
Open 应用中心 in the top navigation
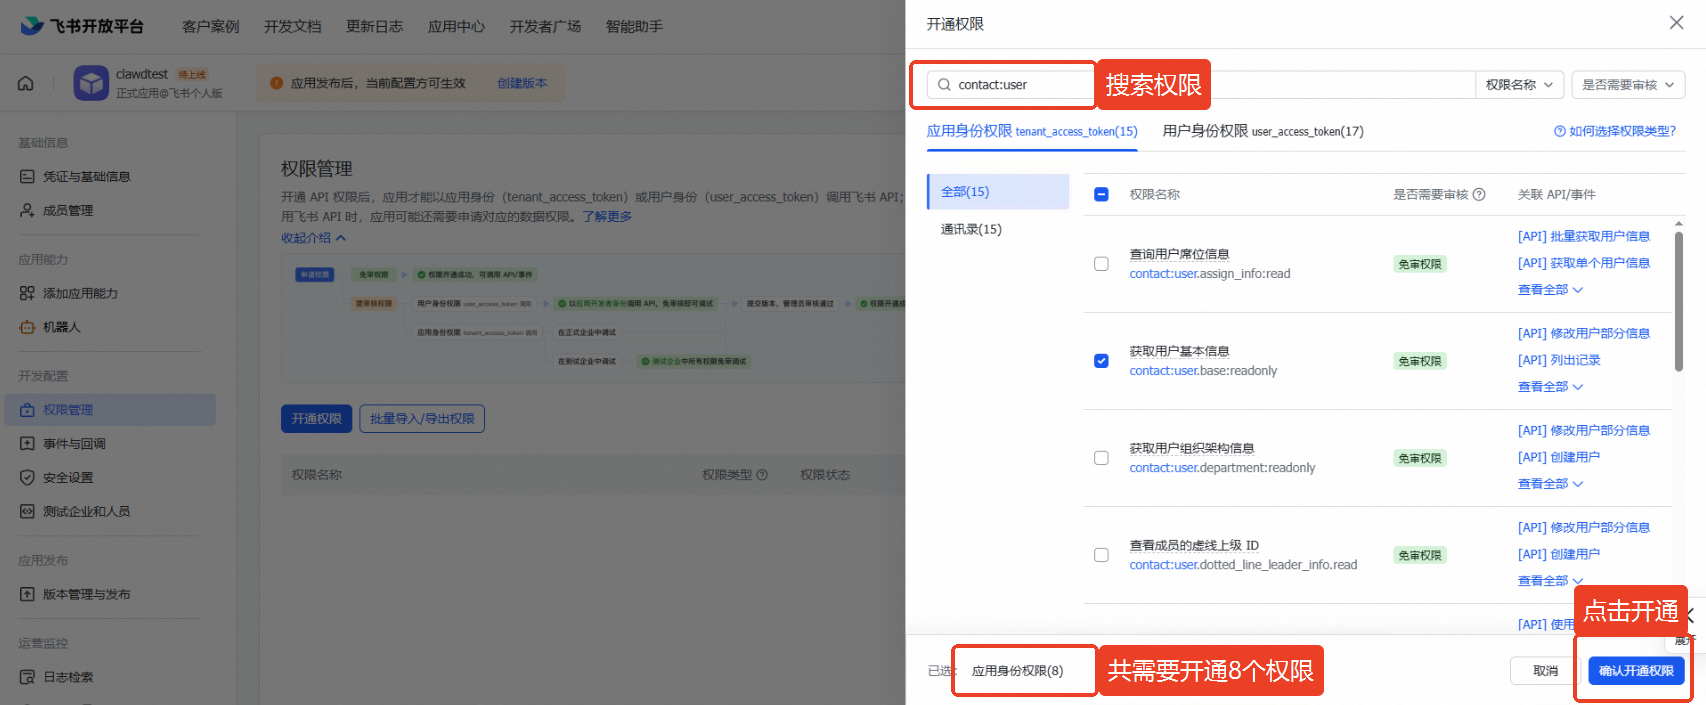pos(457,27)
